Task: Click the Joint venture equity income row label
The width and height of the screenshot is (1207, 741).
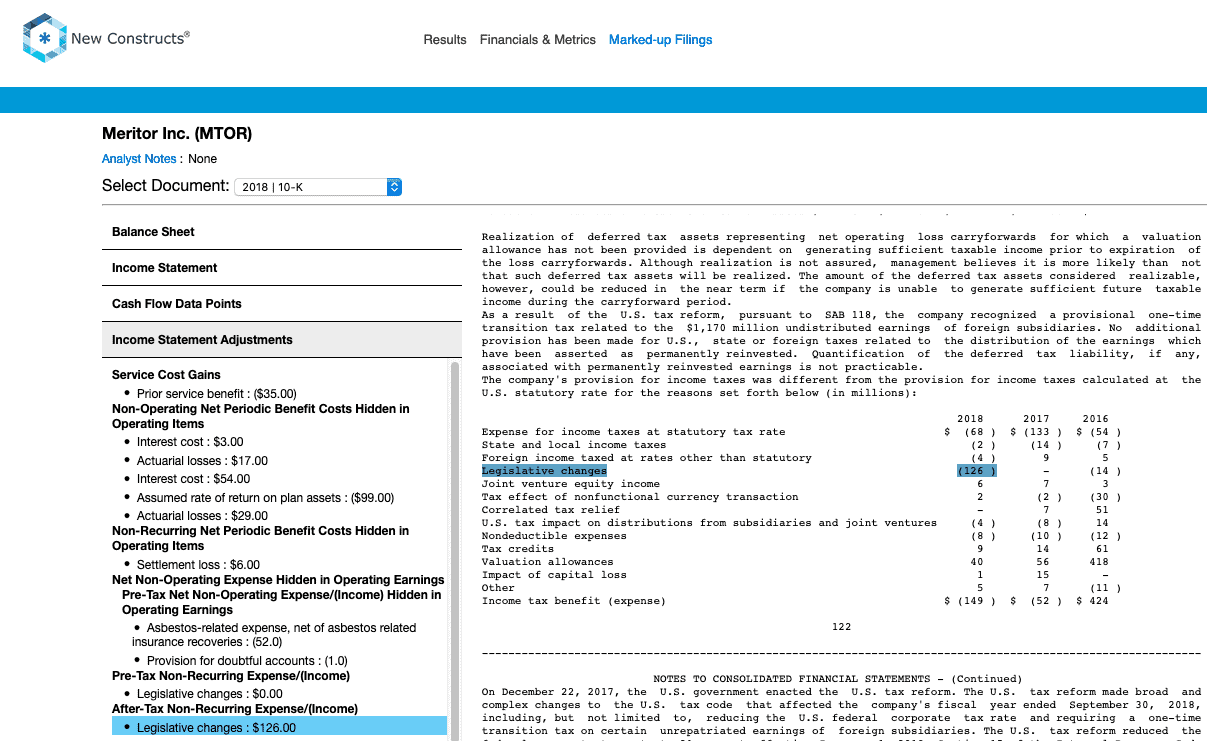Action: [571, 484]
